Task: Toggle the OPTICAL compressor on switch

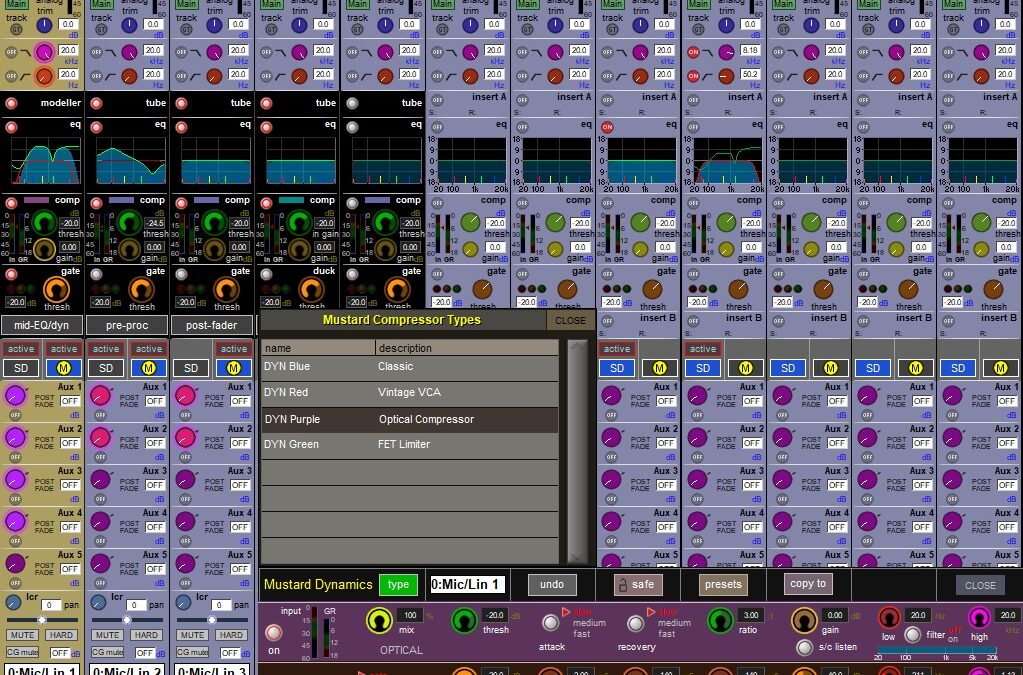Action: (x=273, y=634)
